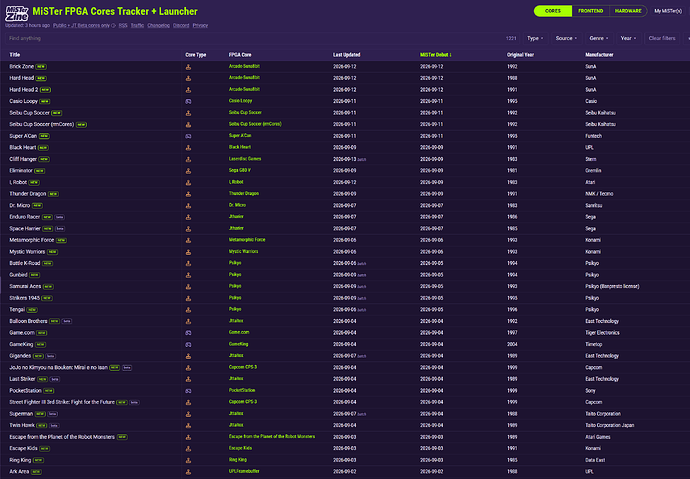Screen dimensions: 690x479
Task: Click the Clear filters button
Action: (662, 38)
